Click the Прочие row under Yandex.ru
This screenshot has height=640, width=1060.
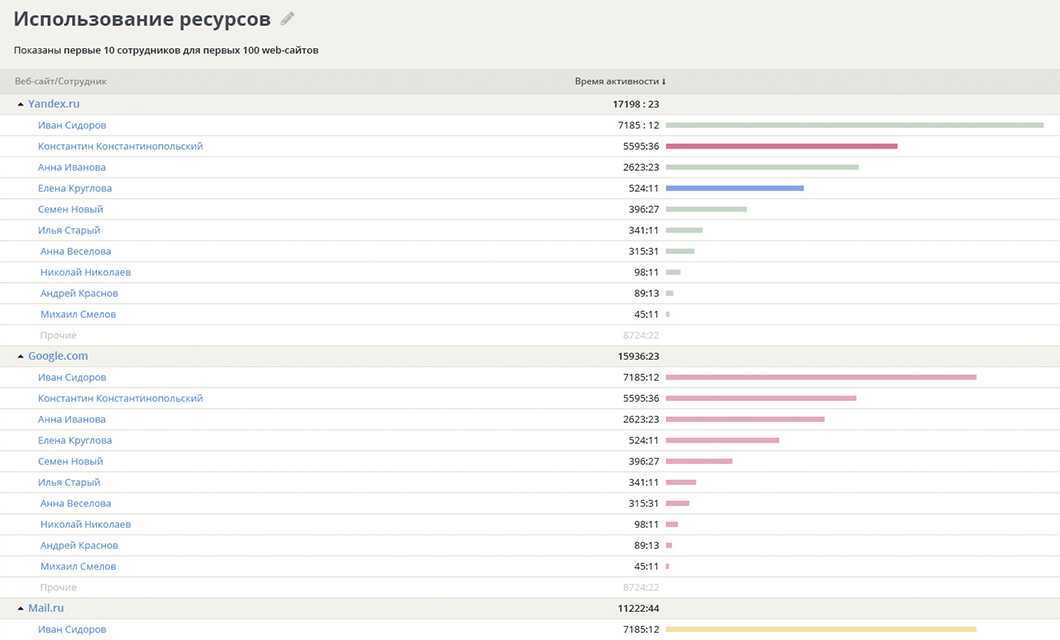coord(58,335)
